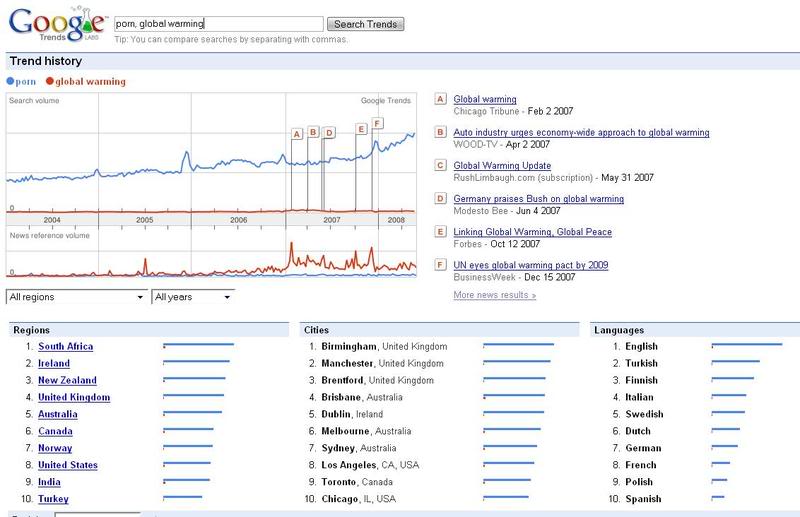Select United Kingdom in Regions list

[73, 397]
